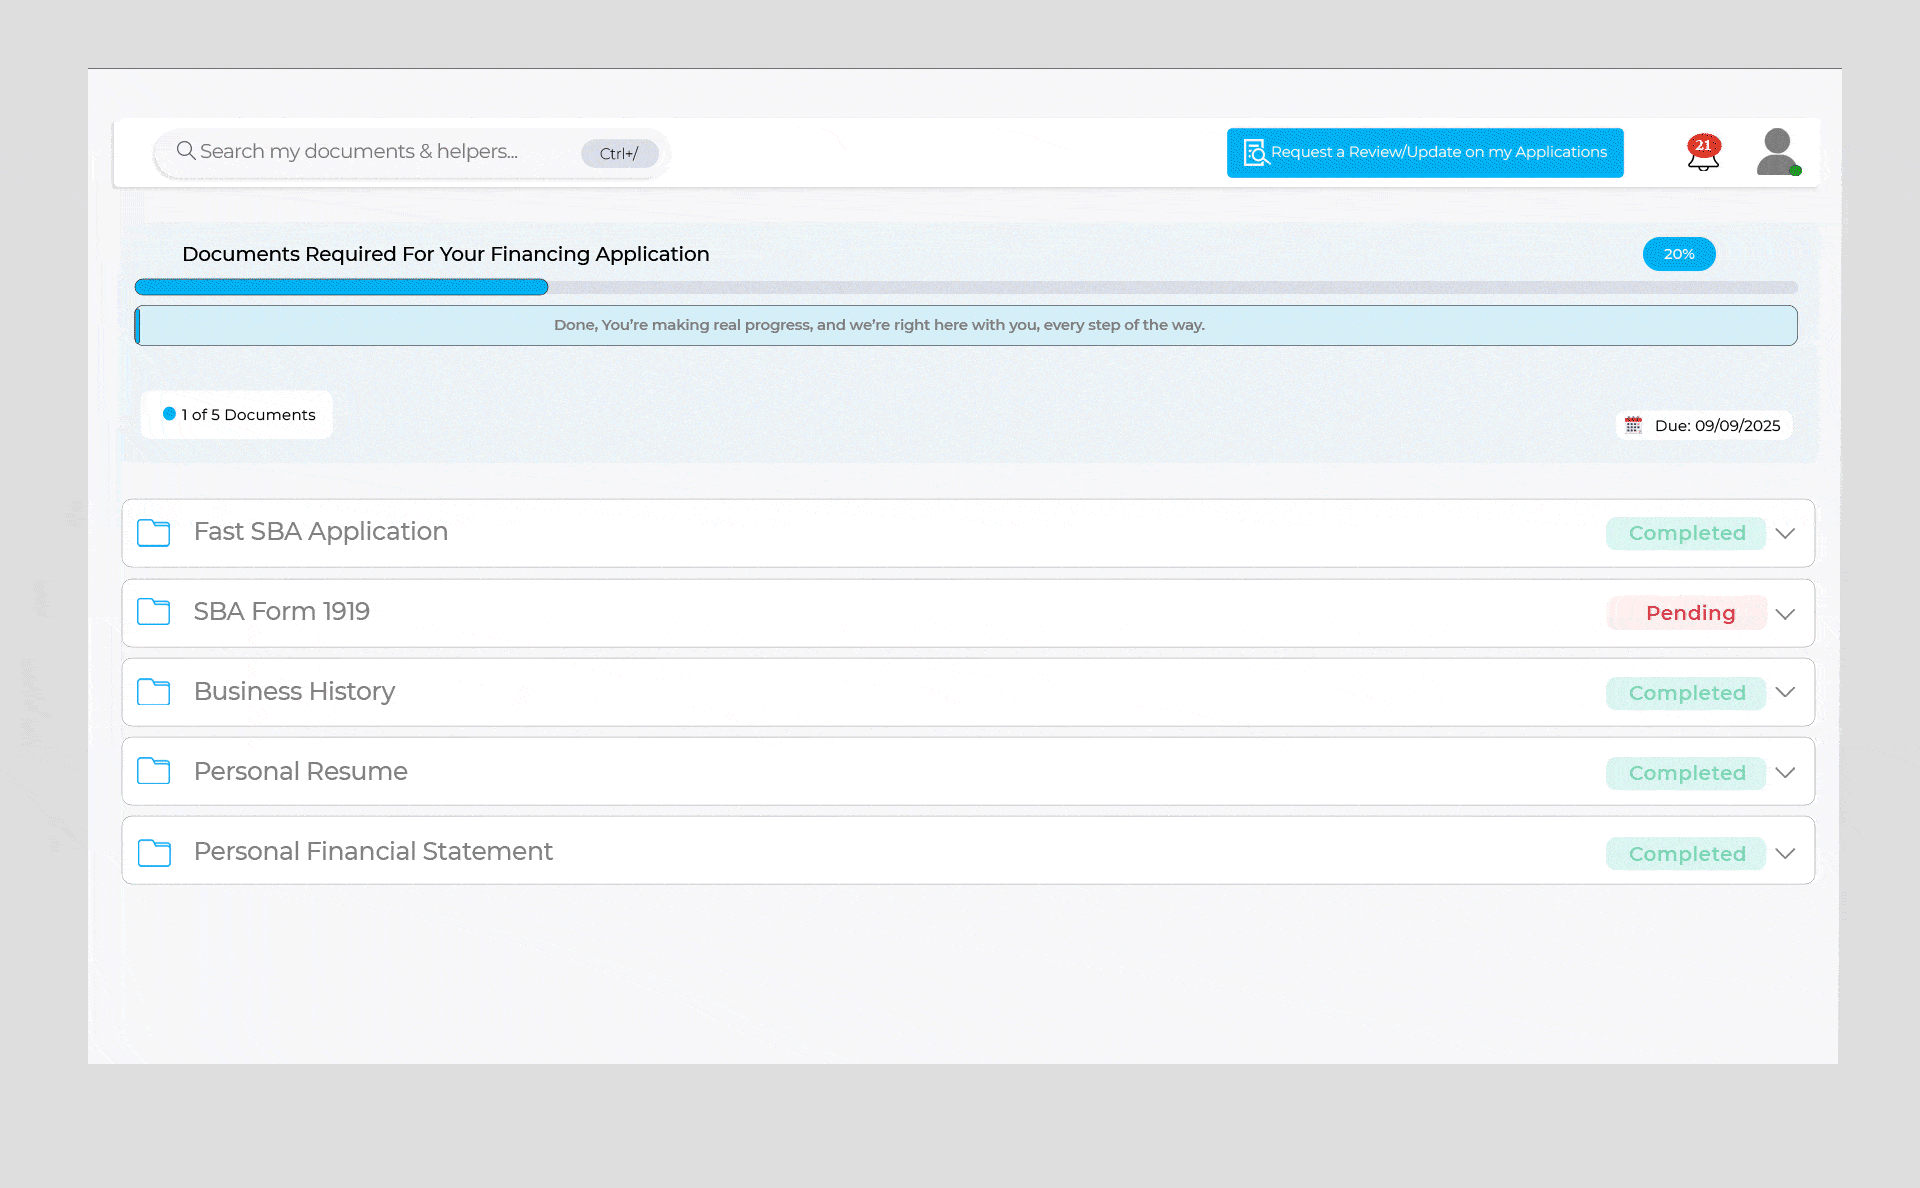Click the Fast SBA Application folder icon
Viewport: 1920px width, 1188px height.
[x=154, y=533]
